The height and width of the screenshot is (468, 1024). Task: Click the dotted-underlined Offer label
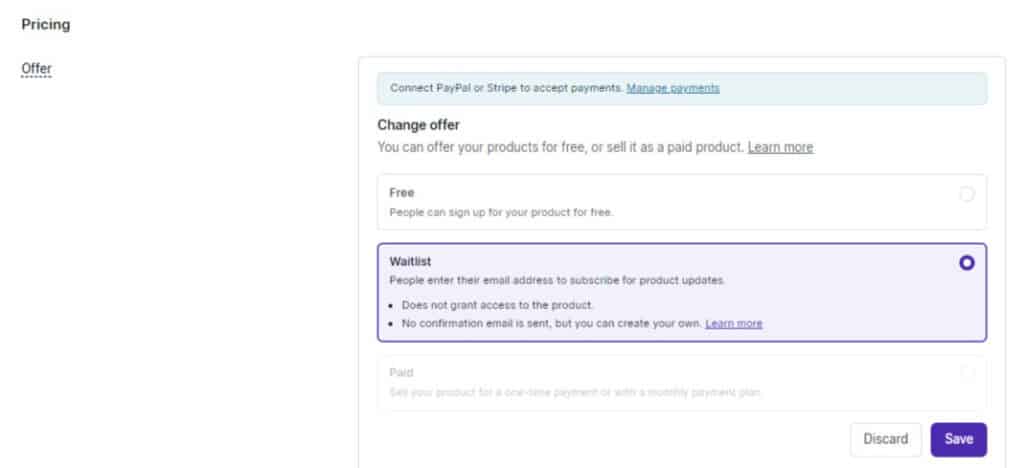click(36, 69)
